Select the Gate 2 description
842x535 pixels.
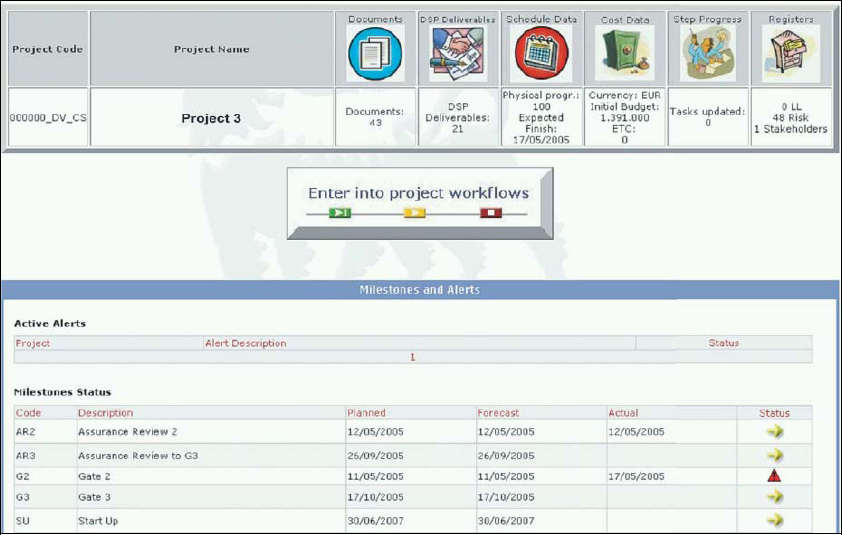pos(95,476)
